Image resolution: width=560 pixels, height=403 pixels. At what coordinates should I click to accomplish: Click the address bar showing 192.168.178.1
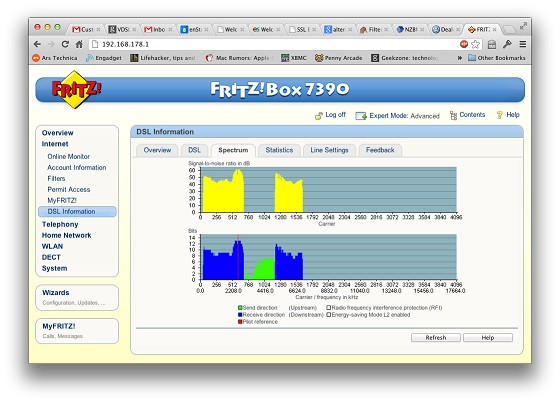[x=273, y=44]
